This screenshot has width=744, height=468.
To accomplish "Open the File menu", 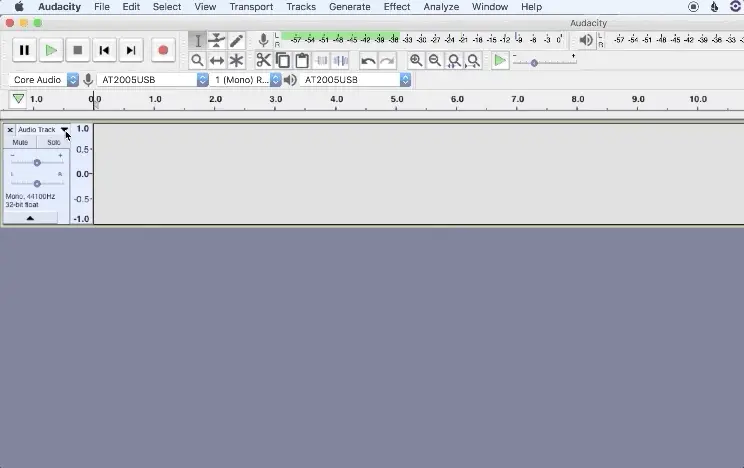I will click(x=102, y=7).
